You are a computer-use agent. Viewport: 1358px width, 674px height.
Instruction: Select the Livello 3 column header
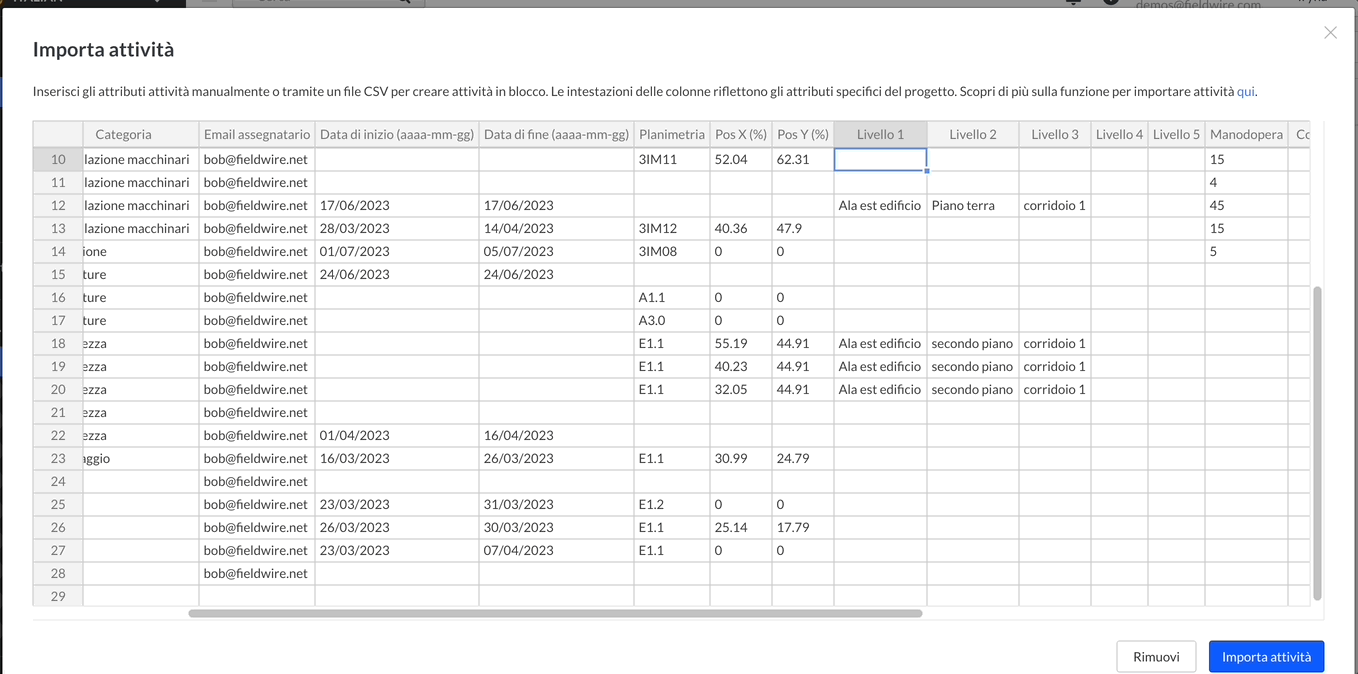point(1055,134)
